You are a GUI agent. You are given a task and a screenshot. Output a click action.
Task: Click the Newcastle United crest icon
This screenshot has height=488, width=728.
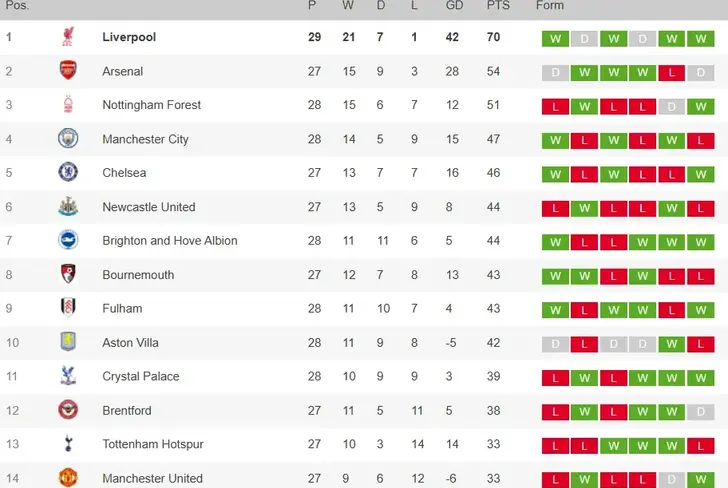click(68, 207)
